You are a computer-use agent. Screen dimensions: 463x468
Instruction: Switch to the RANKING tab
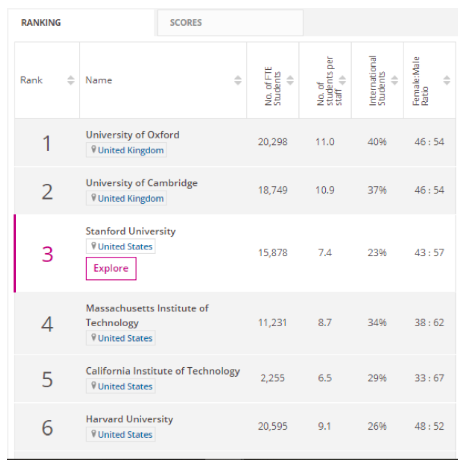(x=81, y=23)
